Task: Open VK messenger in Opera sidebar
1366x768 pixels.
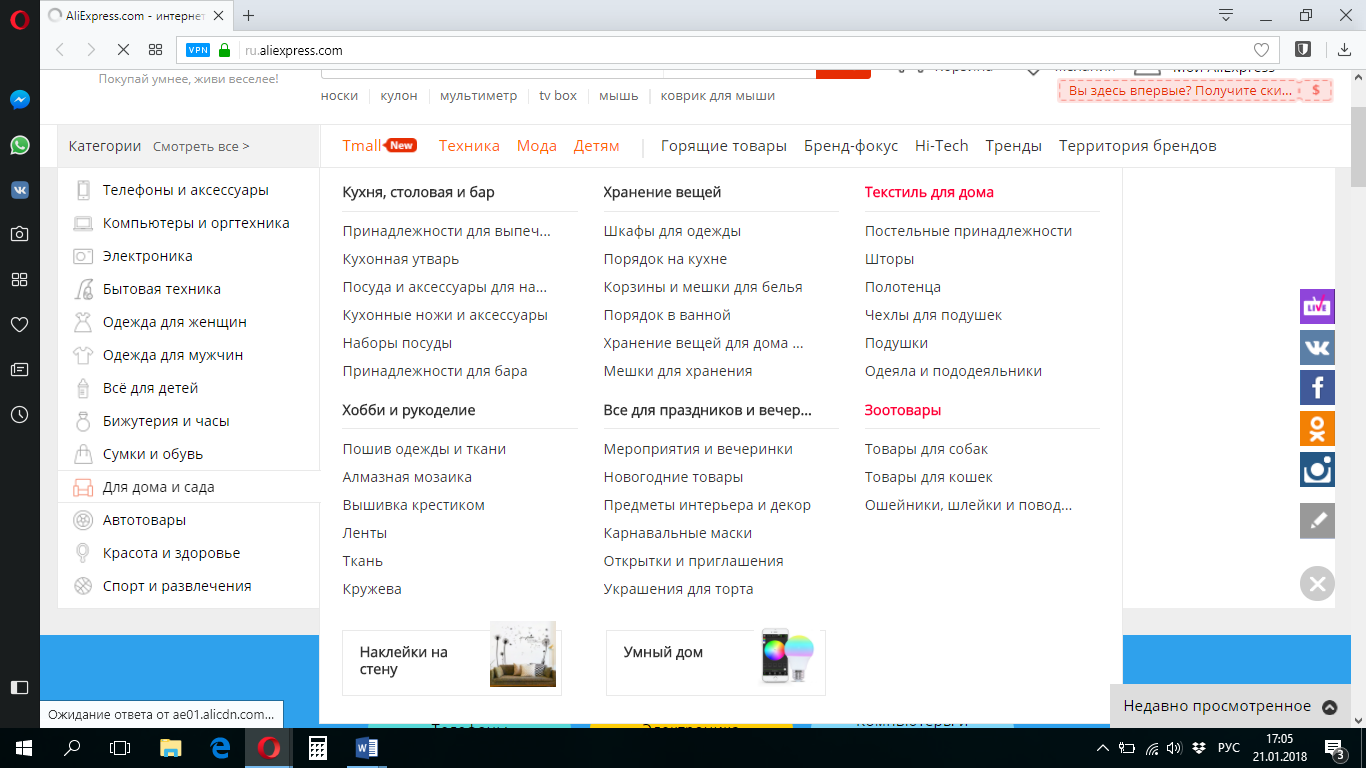Action: click(x=20, y=189)
